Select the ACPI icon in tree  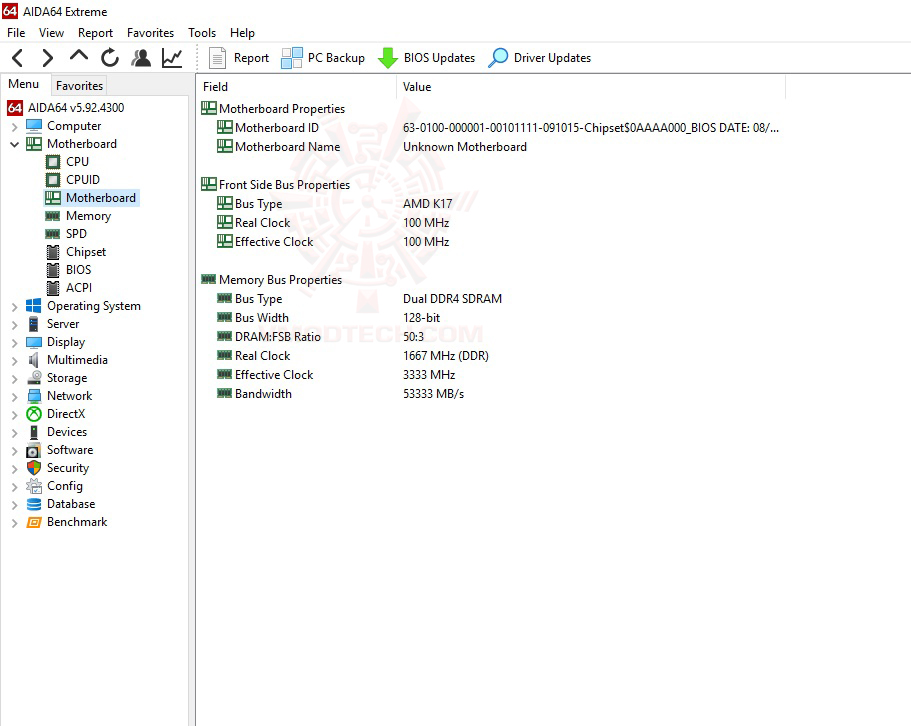pyautogui.click(x=53, y=288)
